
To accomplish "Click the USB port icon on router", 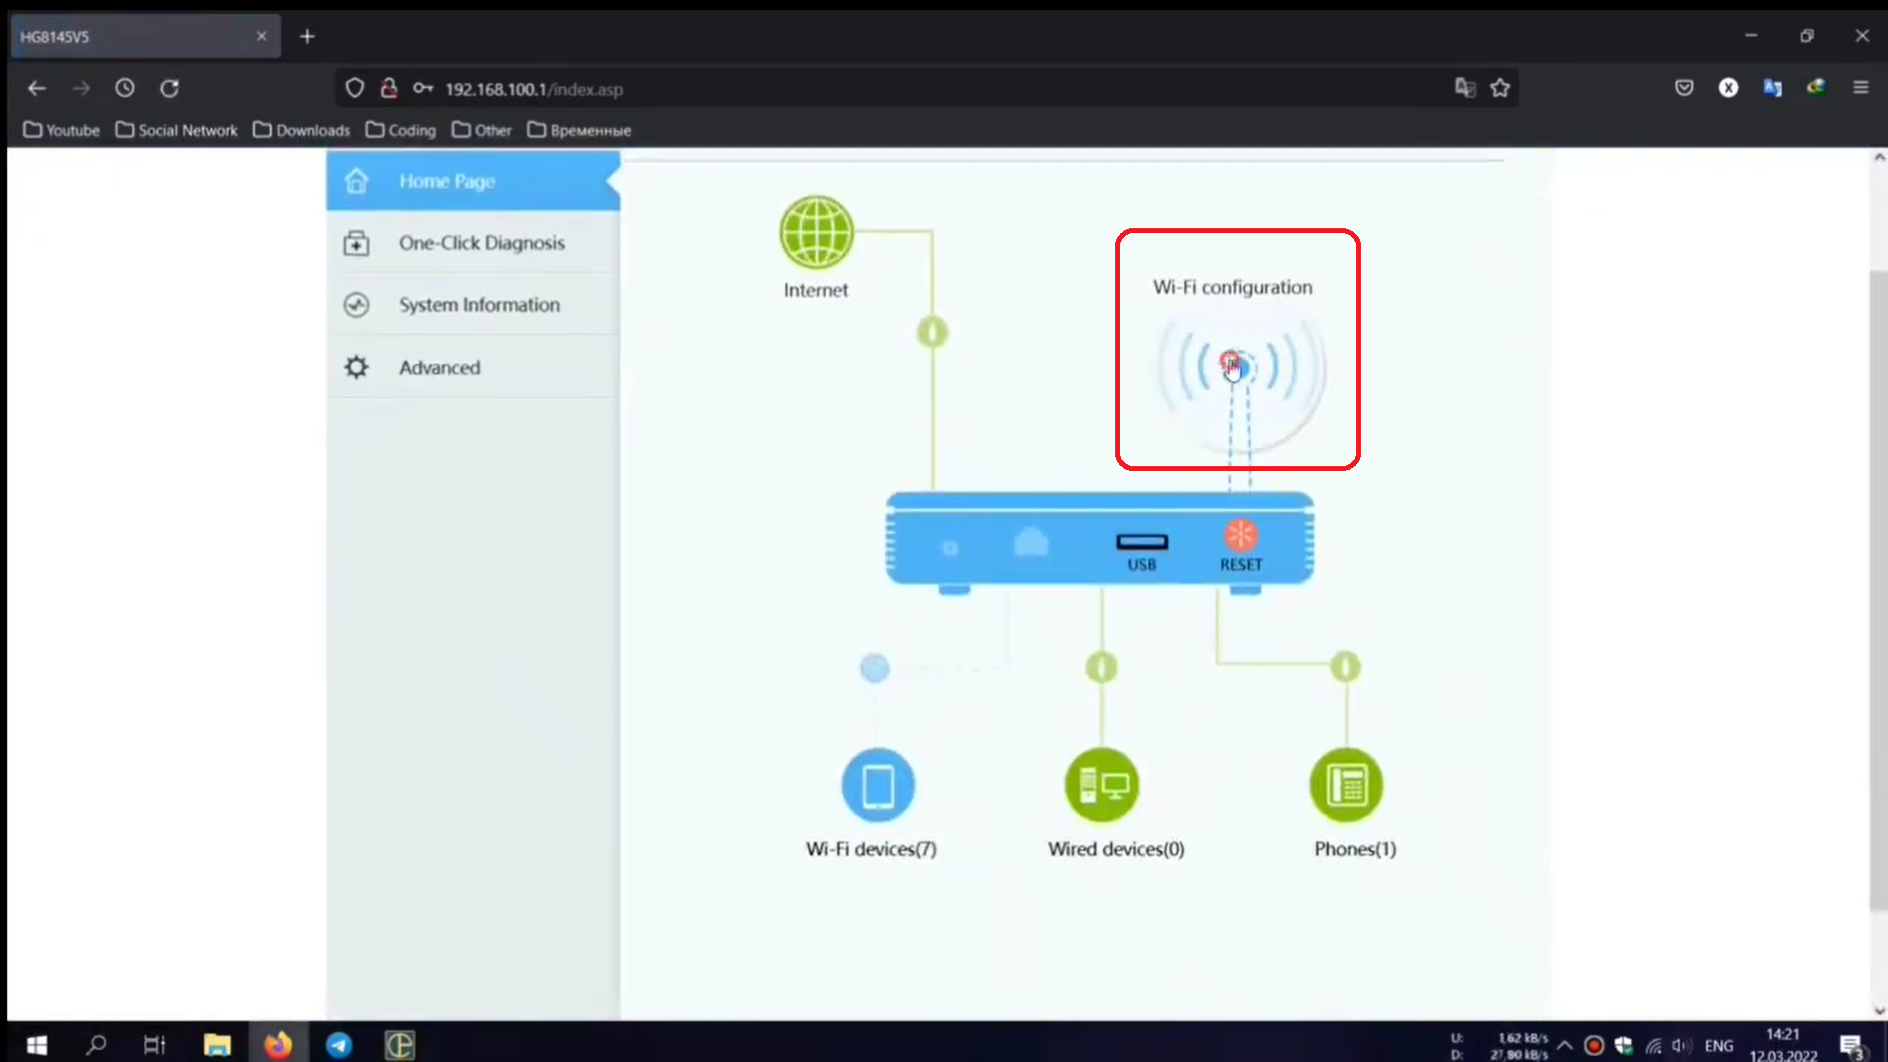I will pos(1141,543).
